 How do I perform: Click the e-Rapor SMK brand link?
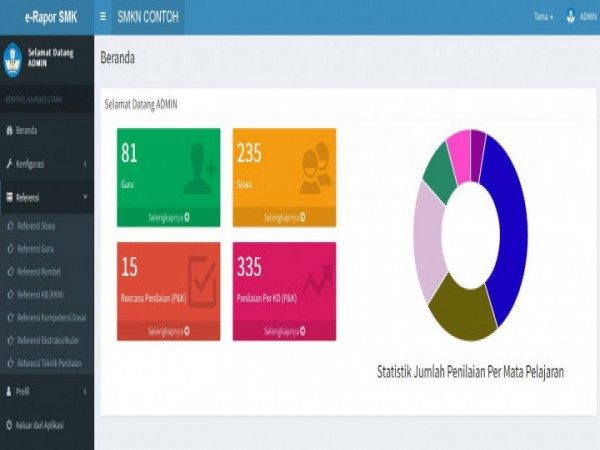coord(51,17)
